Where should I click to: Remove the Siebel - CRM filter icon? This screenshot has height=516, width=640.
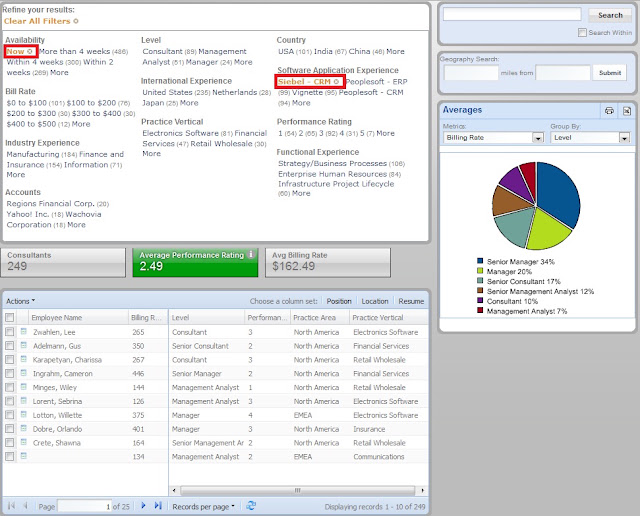point(336,82)
